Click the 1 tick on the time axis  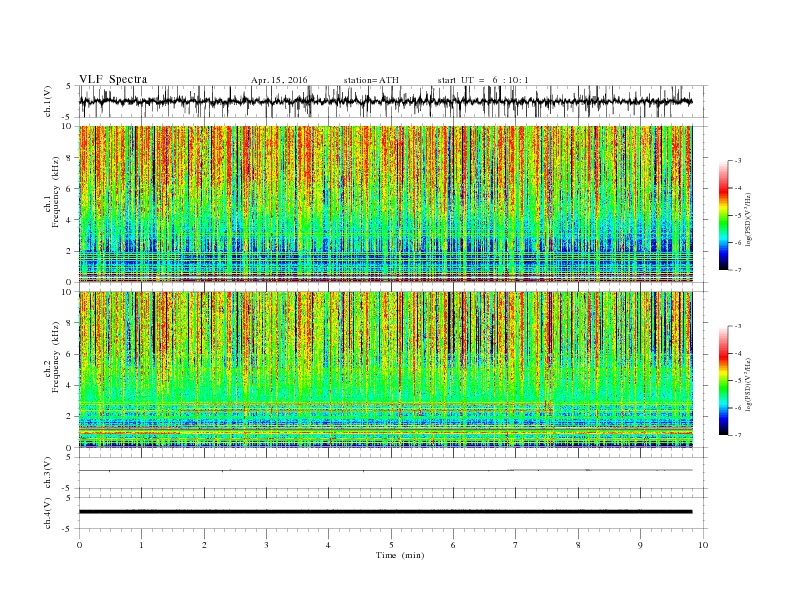pos(141,545)
